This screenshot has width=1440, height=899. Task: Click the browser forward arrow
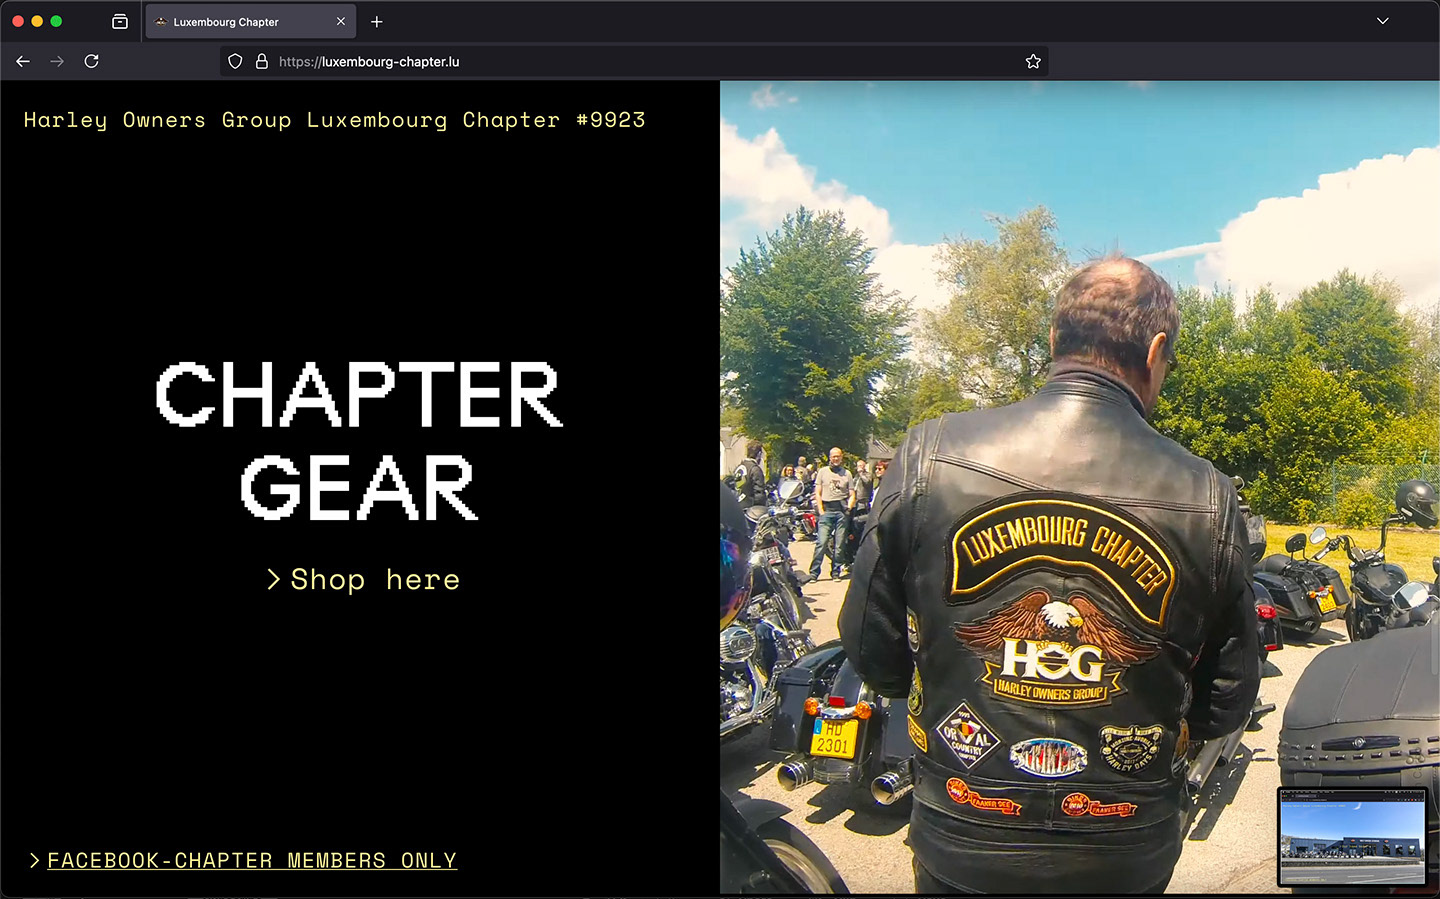tap(57, 61)
